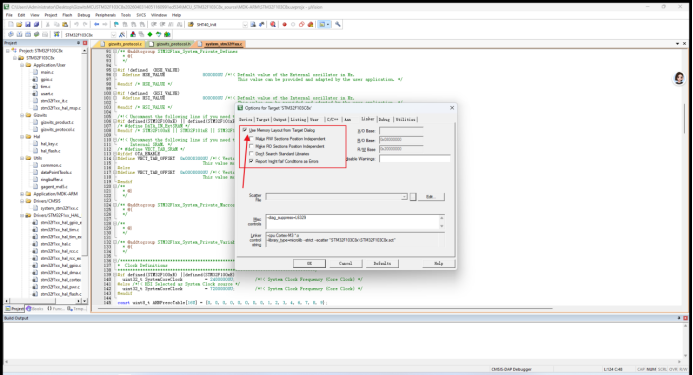Click the Build target icon
This screenshot has width=693, height=375.
point(19,34)
